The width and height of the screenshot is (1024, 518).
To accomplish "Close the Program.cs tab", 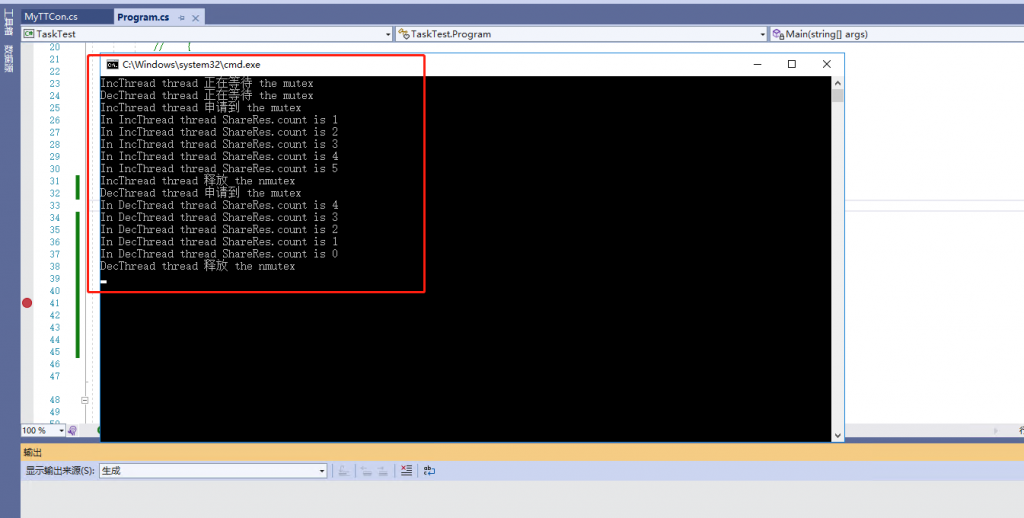I will [195, 18].
